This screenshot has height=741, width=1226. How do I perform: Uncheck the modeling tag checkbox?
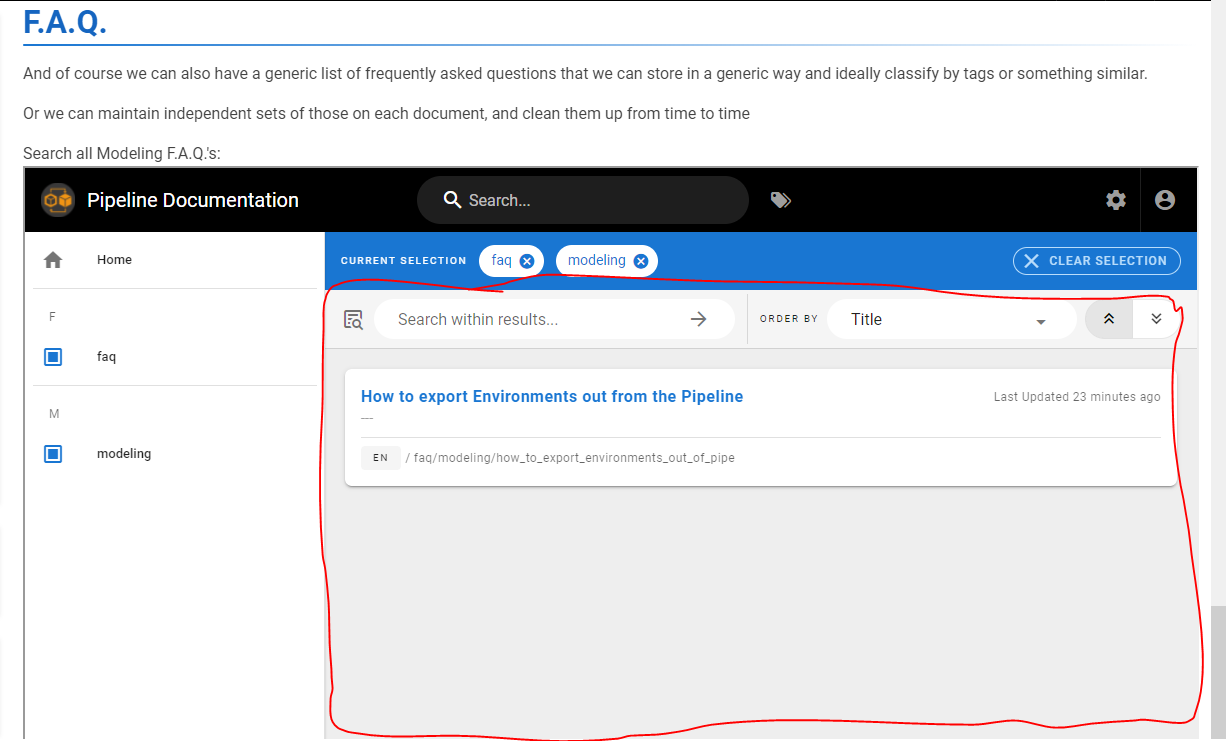point(54,454)
